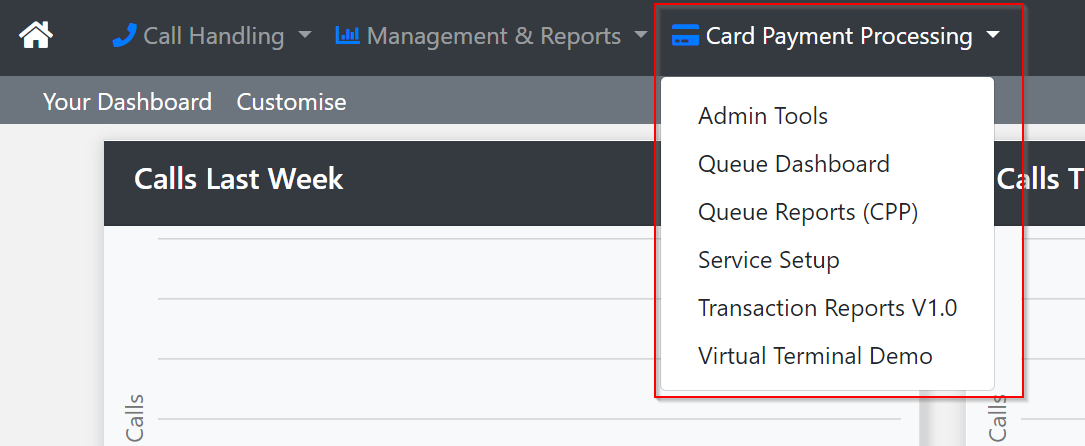Collapse the Card Payment Processing dropdown arrow
Viewport: 1085px width, 446px height.
pos(992,36)
